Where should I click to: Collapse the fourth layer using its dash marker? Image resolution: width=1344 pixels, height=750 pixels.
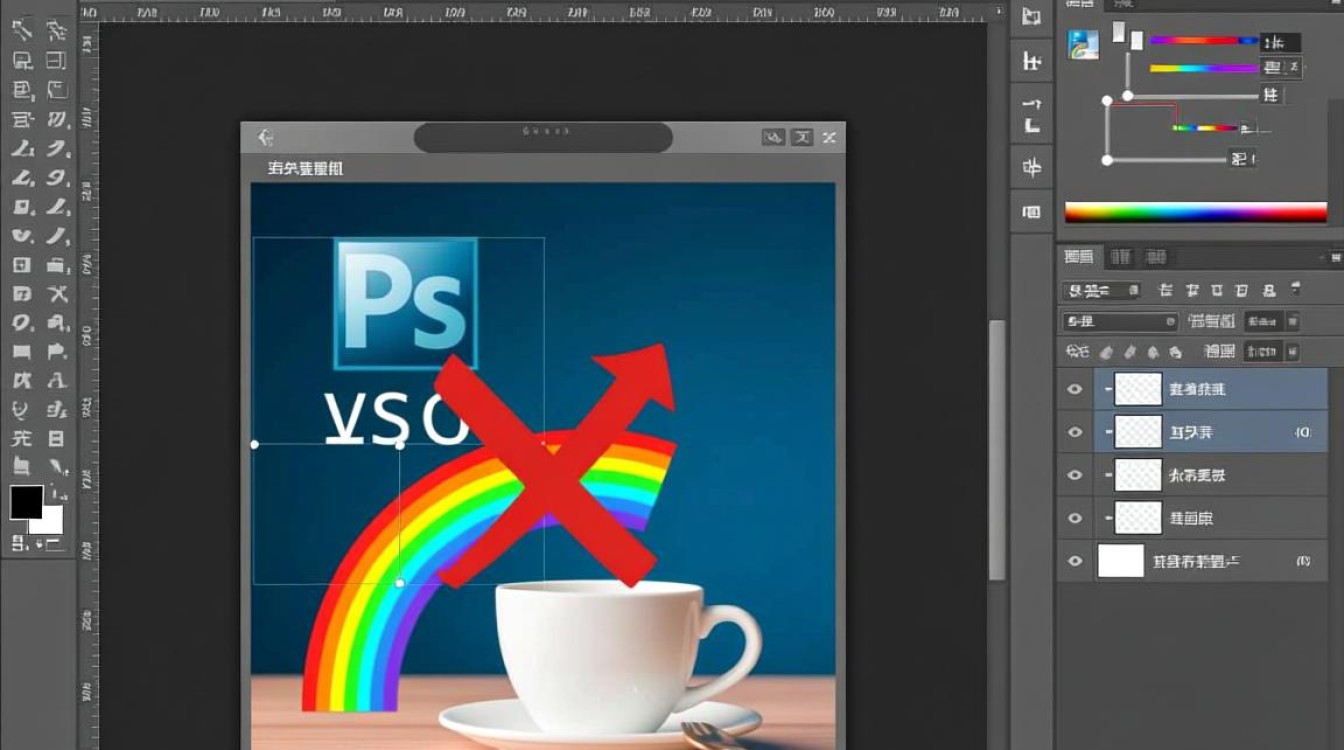coord(1108,518)
